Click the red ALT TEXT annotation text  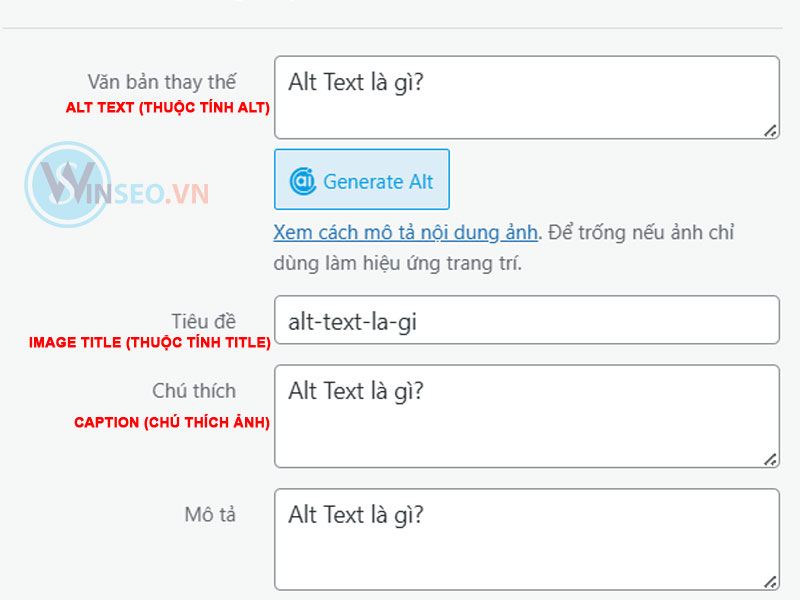coord(167,107)
